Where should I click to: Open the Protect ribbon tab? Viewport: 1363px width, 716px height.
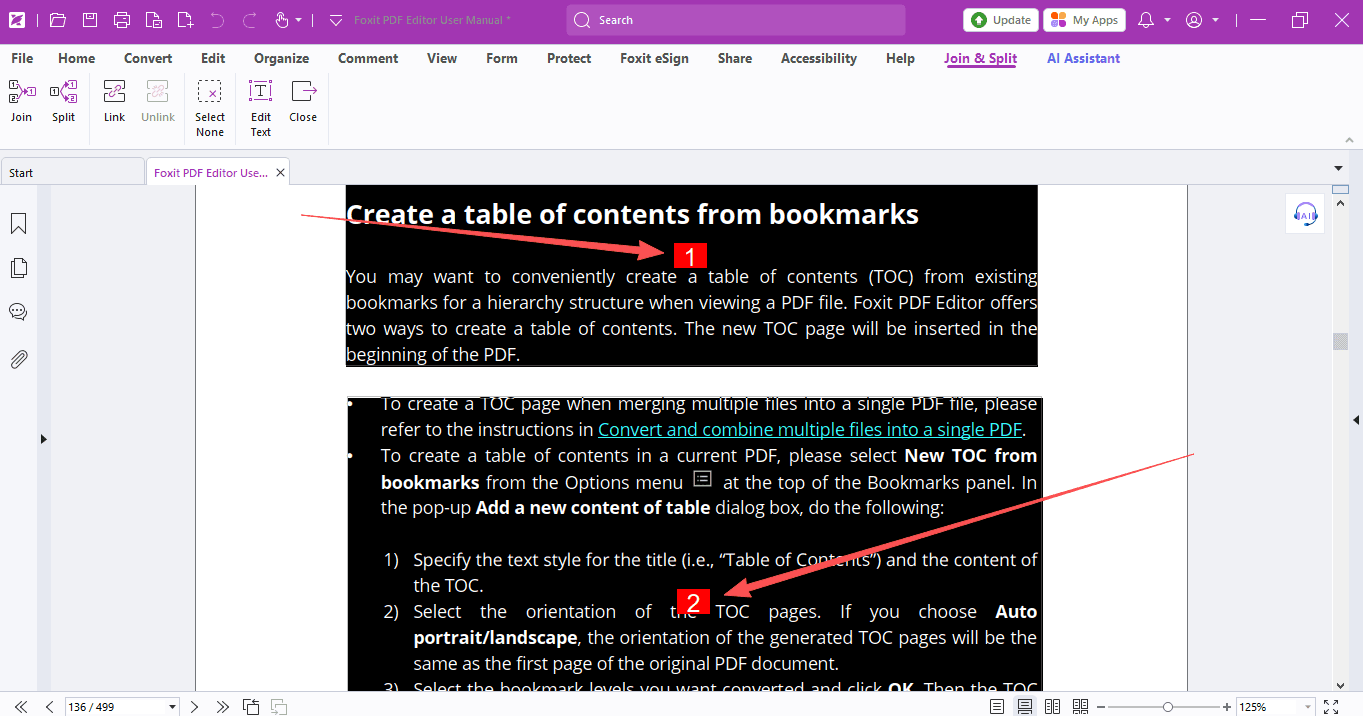click(569, 58)
